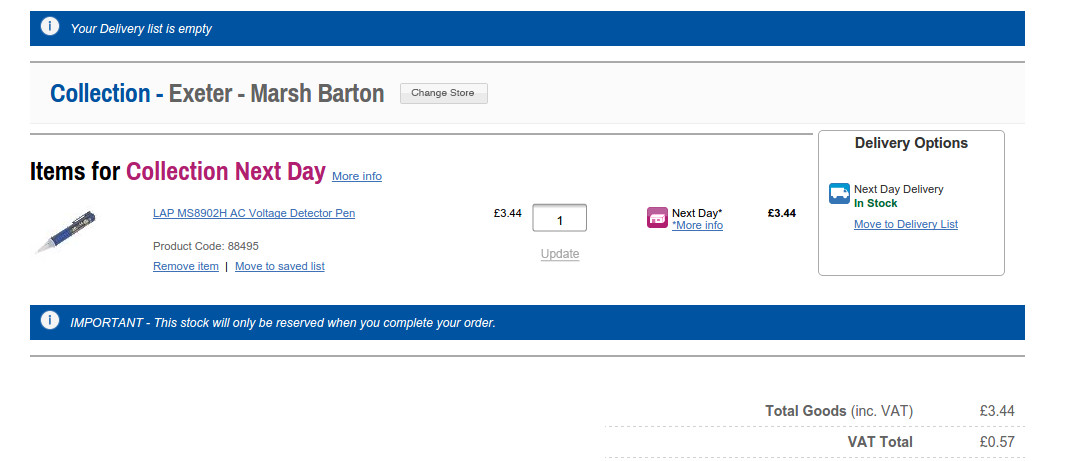Click the Delivery Options panel heading
1074x461 pixels.
[x=911, y=143]
